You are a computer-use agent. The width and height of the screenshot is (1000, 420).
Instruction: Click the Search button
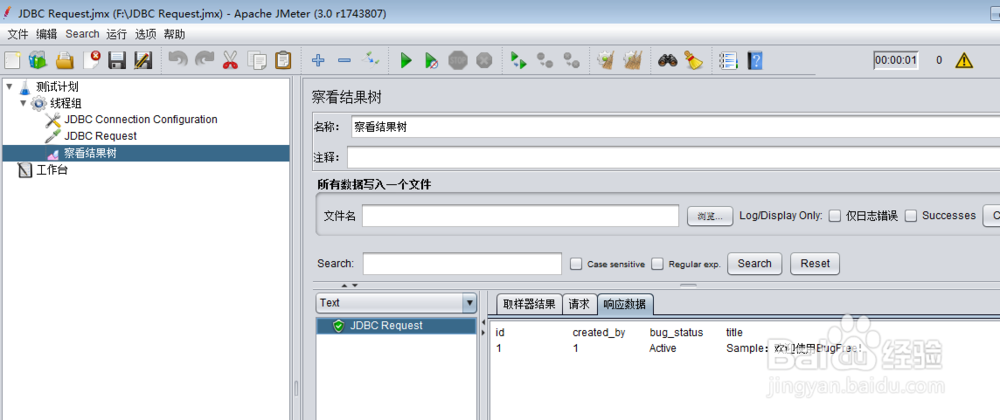click(x=754, y=263)
